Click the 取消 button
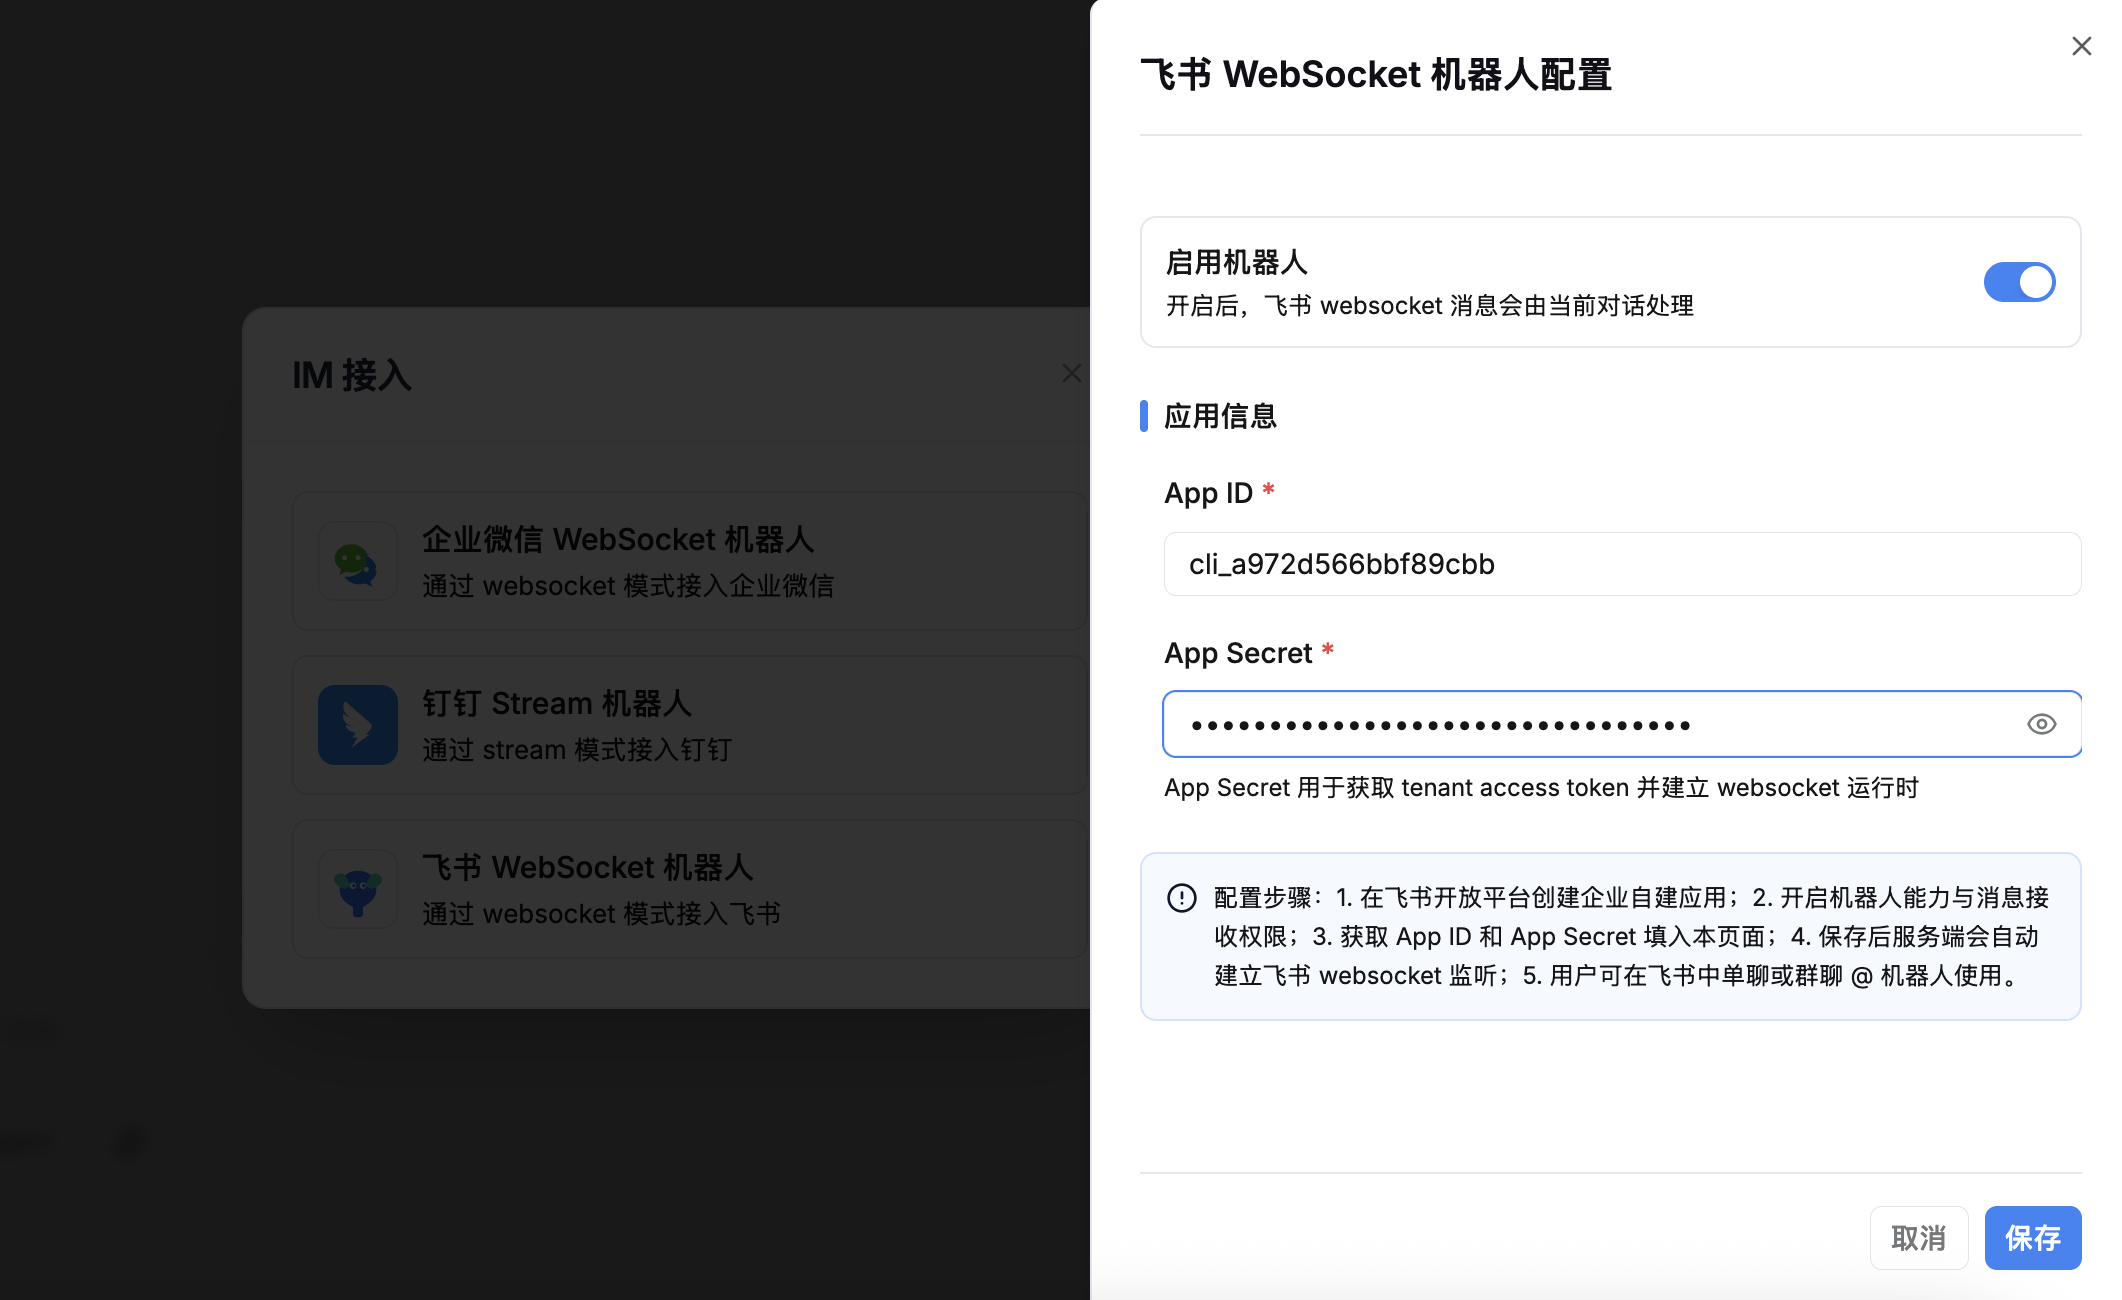The width and height of the screenshot is (2122, 1300). click(1918, 1238)
